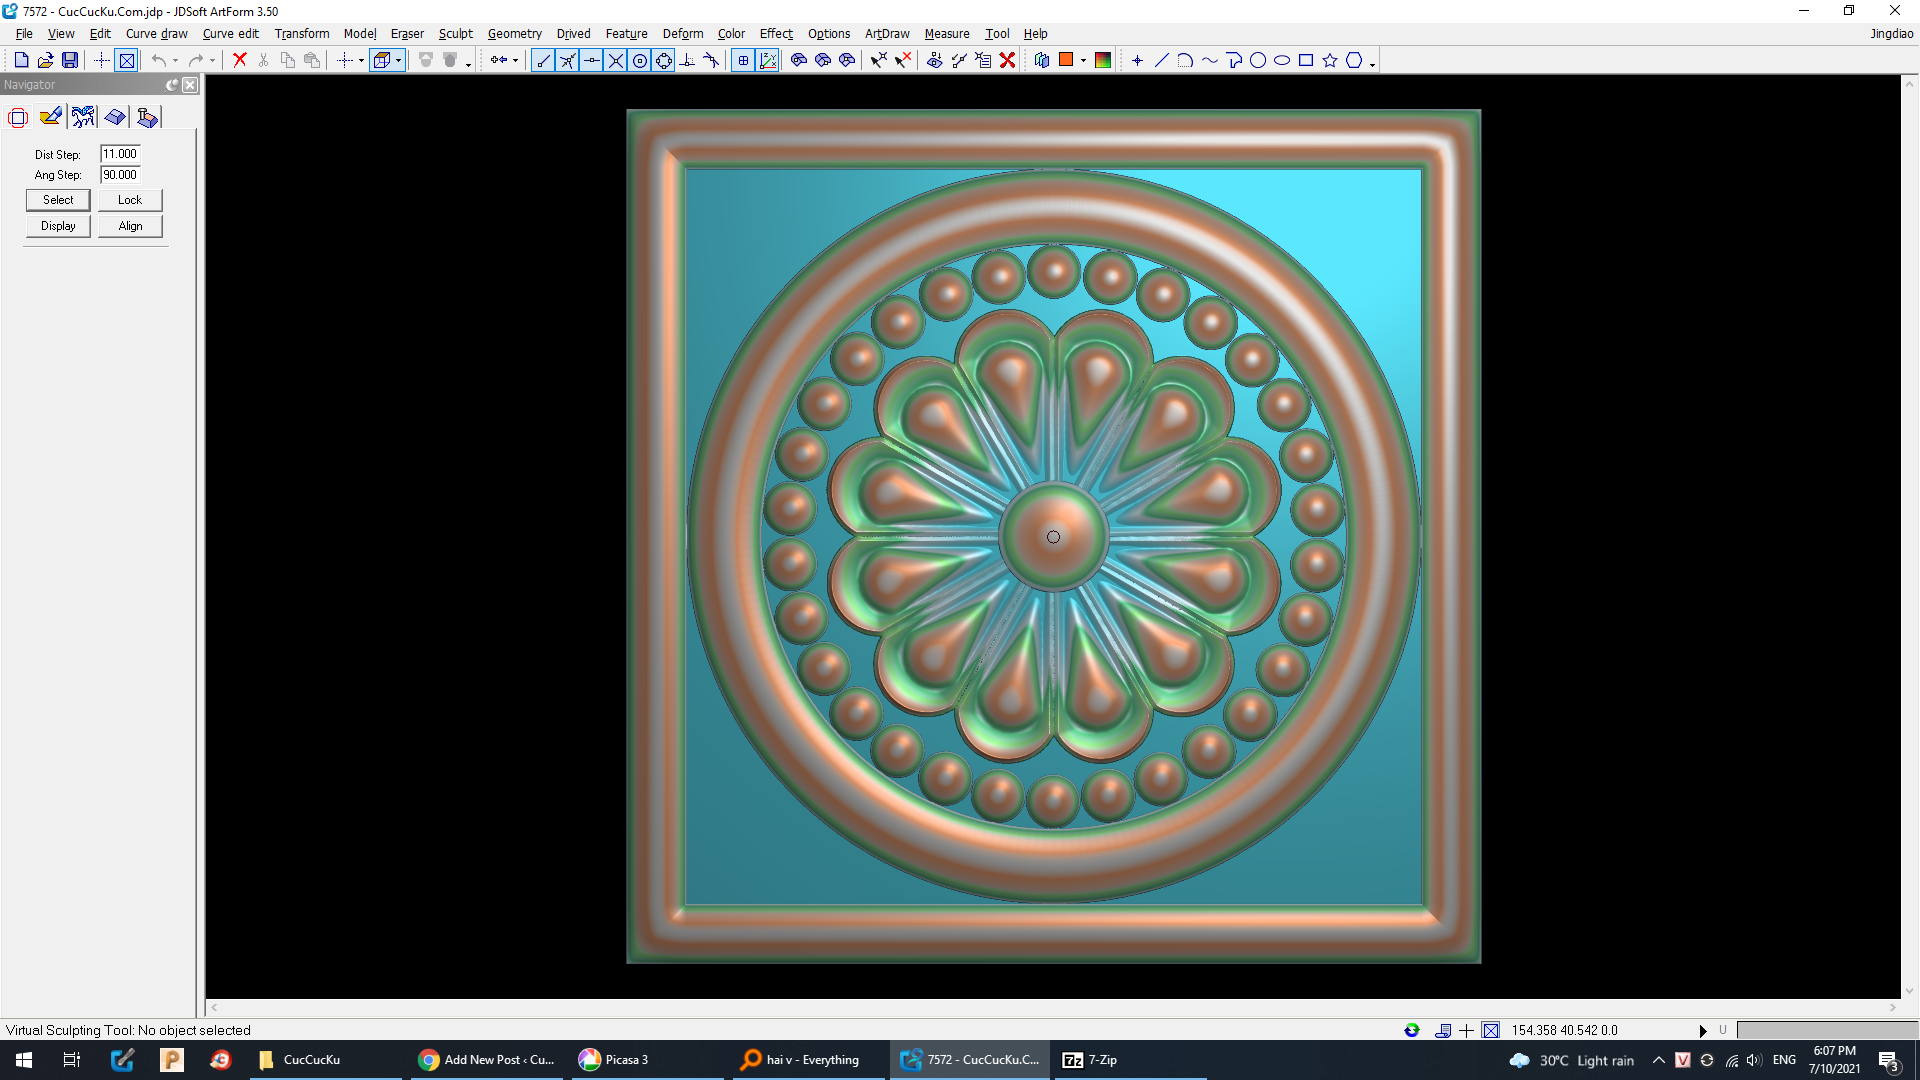Click the red delete X icon
The width and height of the screenshot is (1920, 1080).
click(x=240, y=60)
